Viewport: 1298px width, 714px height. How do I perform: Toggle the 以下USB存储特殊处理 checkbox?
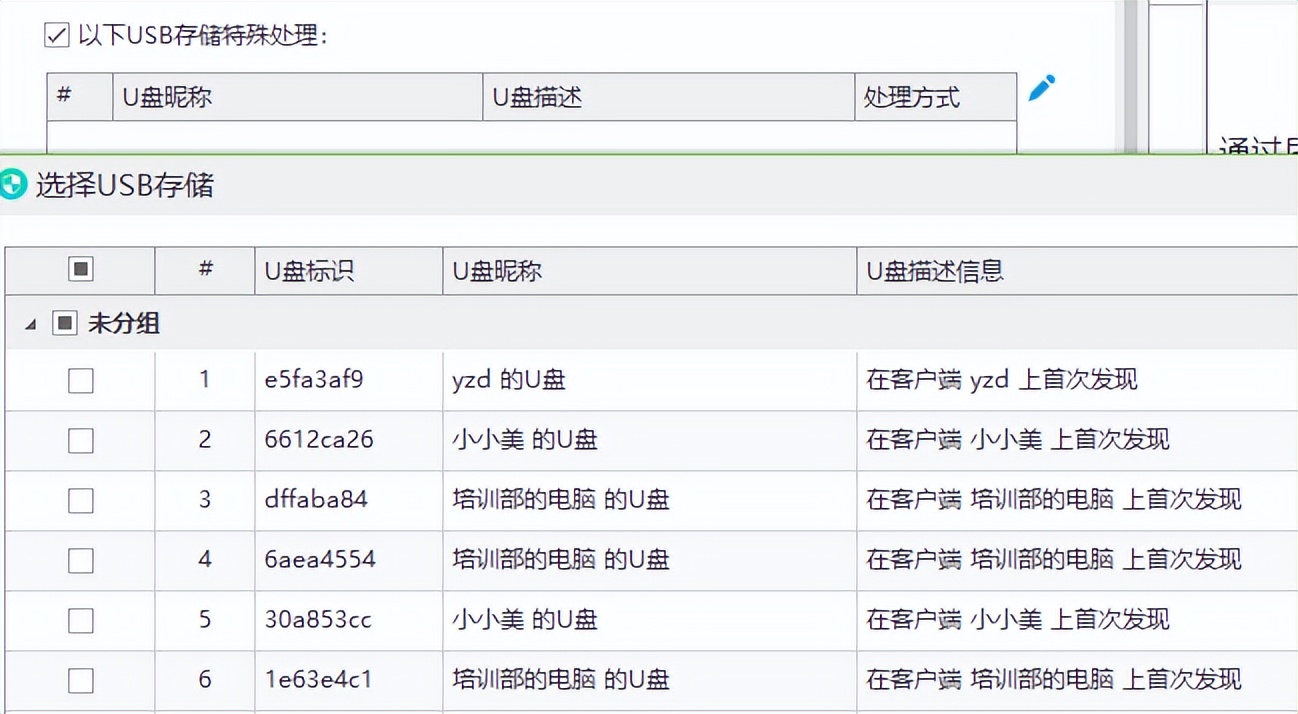[x=55, y=35]
